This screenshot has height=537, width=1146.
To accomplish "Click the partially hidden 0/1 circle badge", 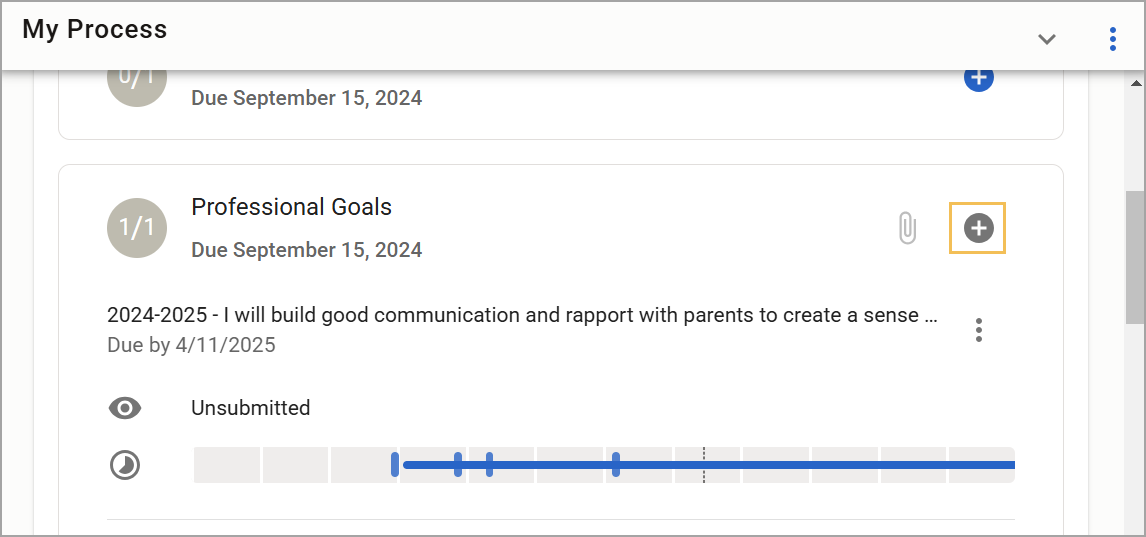I will pos(137,88).
